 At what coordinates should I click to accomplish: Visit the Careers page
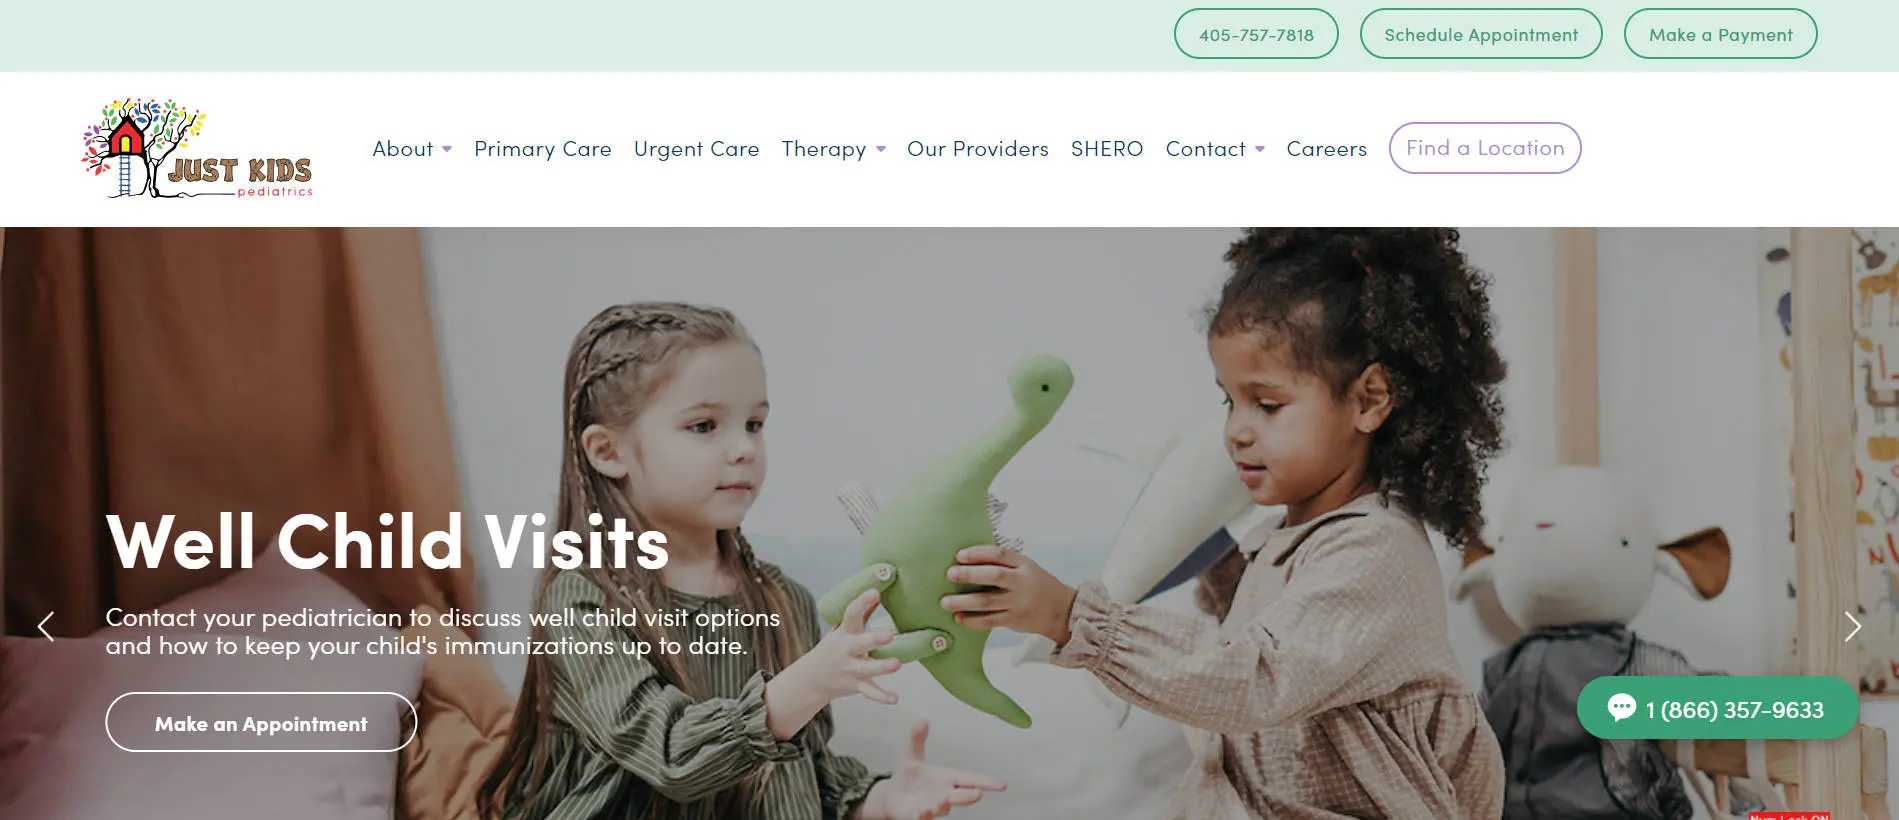tap(1326, 148)
